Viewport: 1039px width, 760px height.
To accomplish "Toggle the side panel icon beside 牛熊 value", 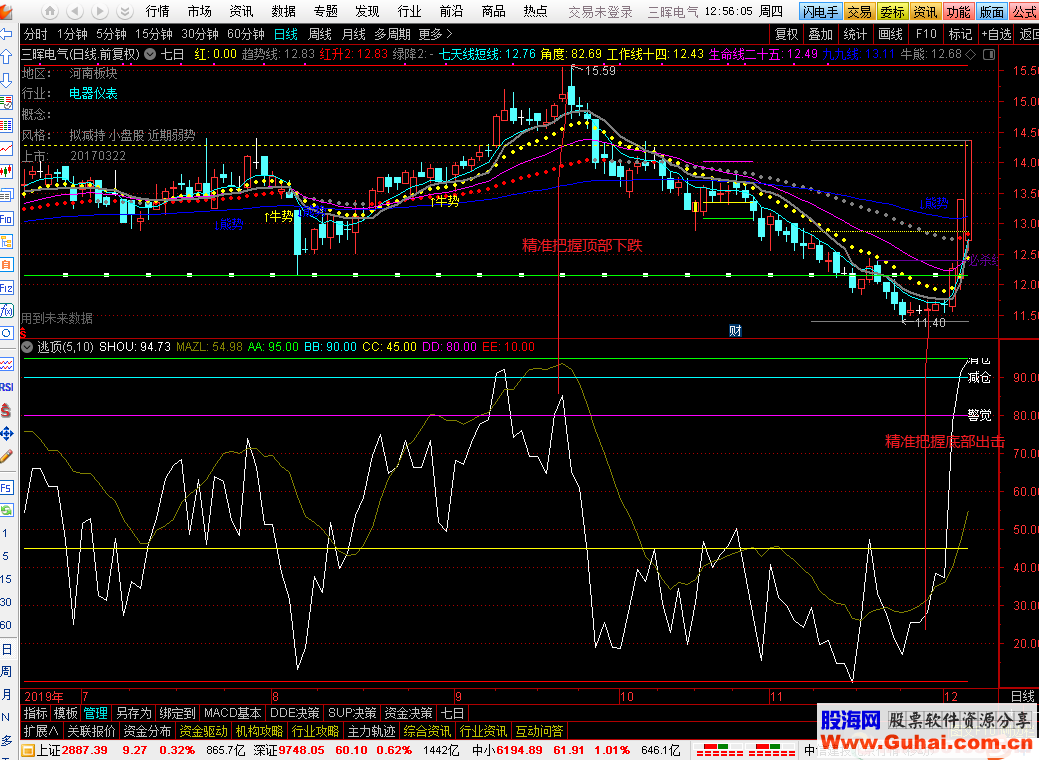I will [x=989, y=54].
